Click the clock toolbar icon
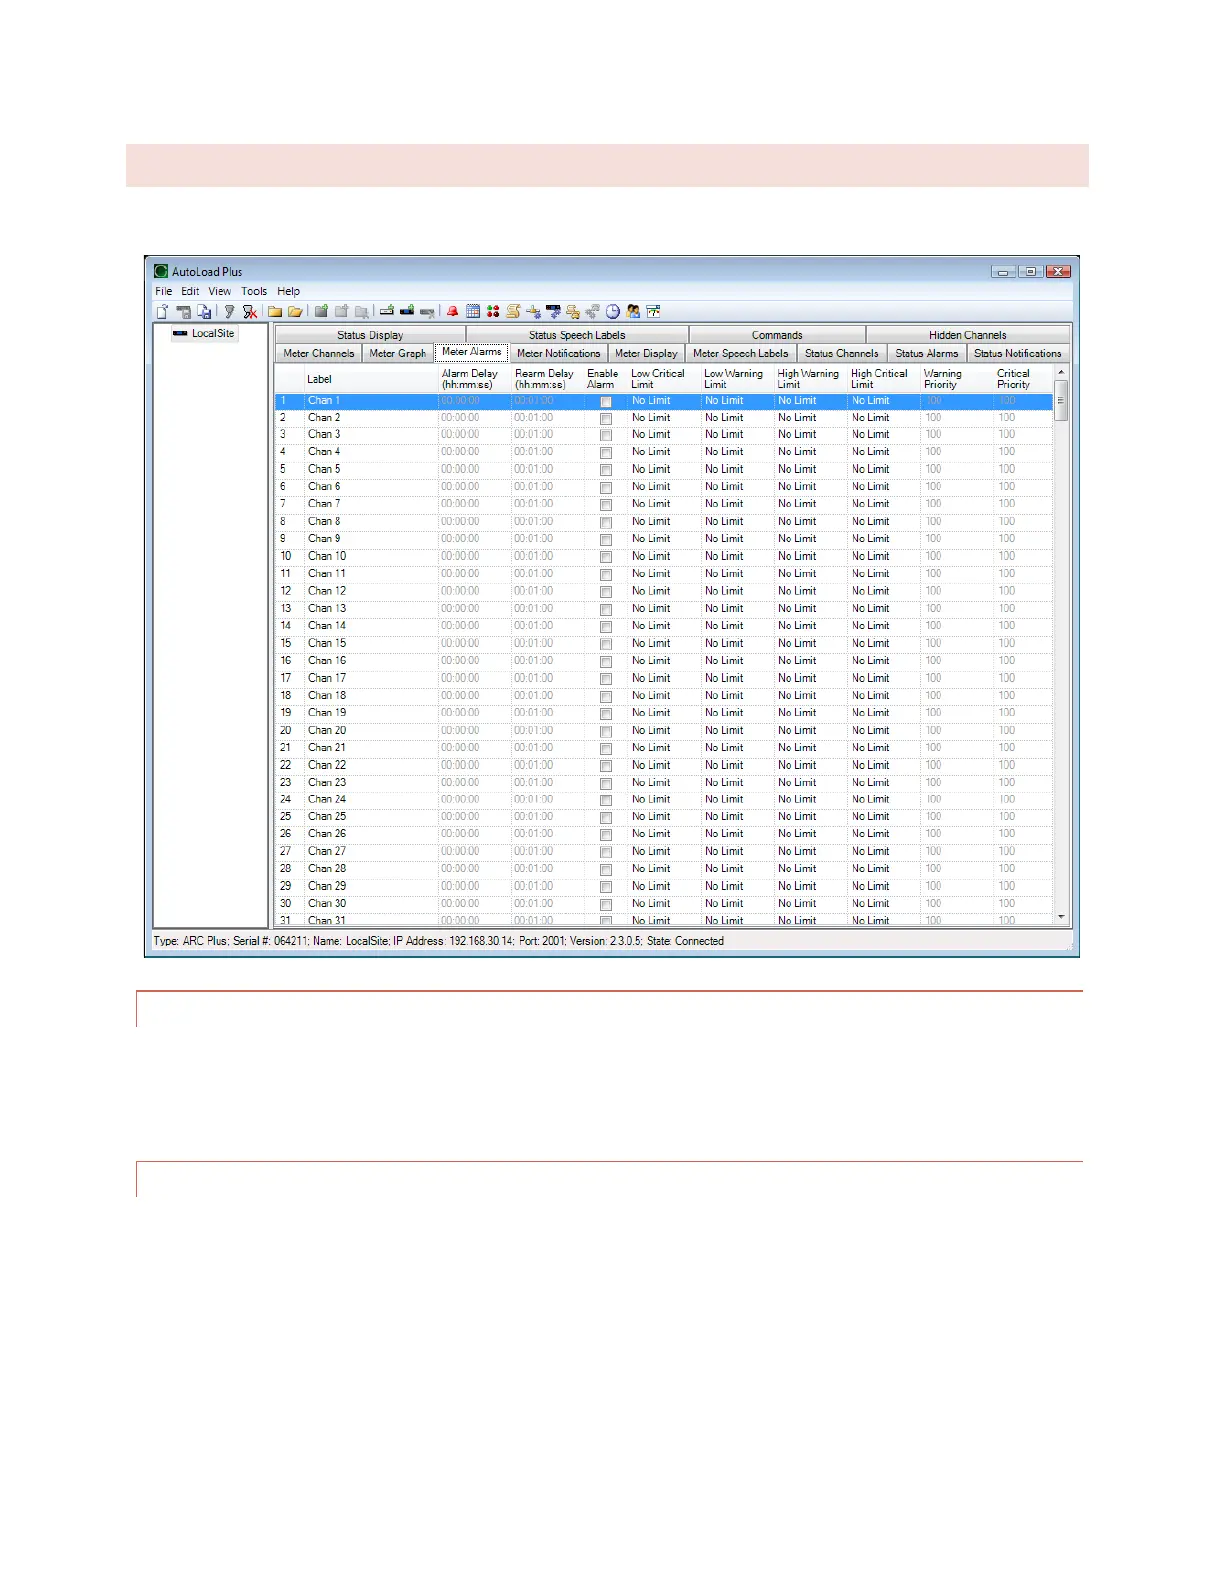This screenshot has height=1584, width=1224. (x=612, y=311)
